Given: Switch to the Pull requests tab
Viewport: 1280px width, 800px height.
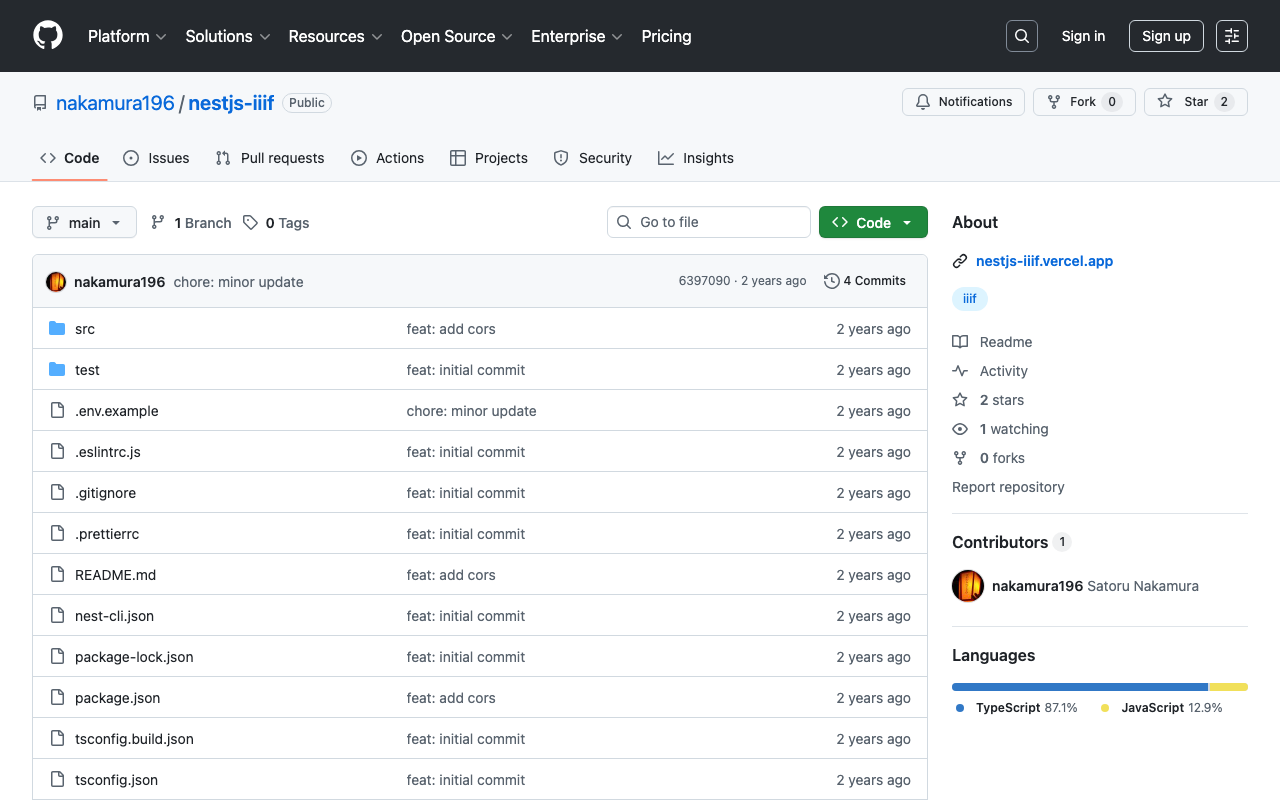Looking at the screenshot, I should (x=269, y=158).
